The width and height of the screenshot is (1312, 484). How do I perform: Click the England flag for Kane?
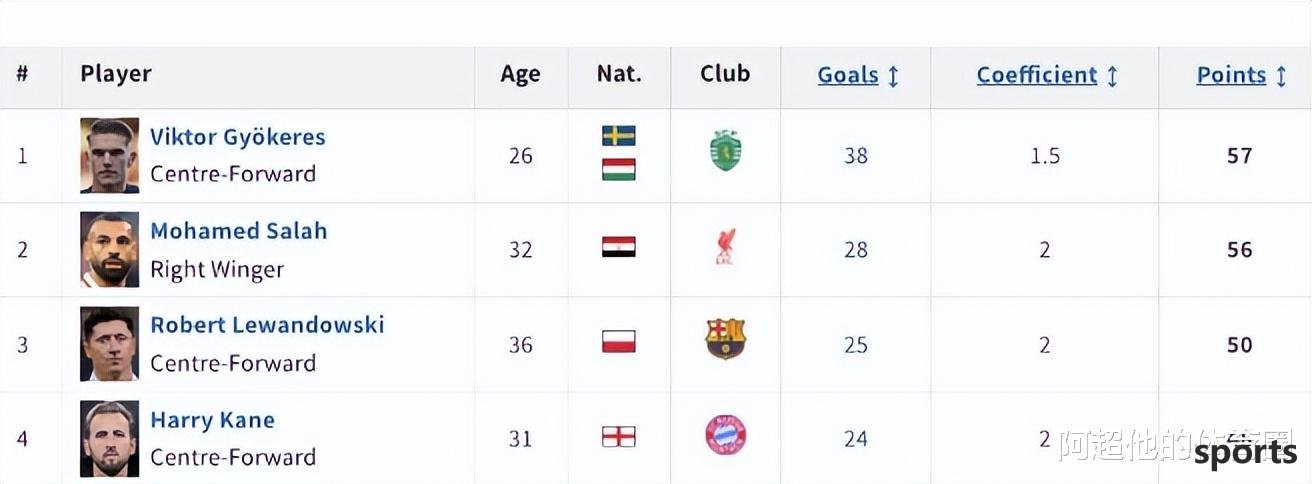pyautogui.click(x=619, y=436)
